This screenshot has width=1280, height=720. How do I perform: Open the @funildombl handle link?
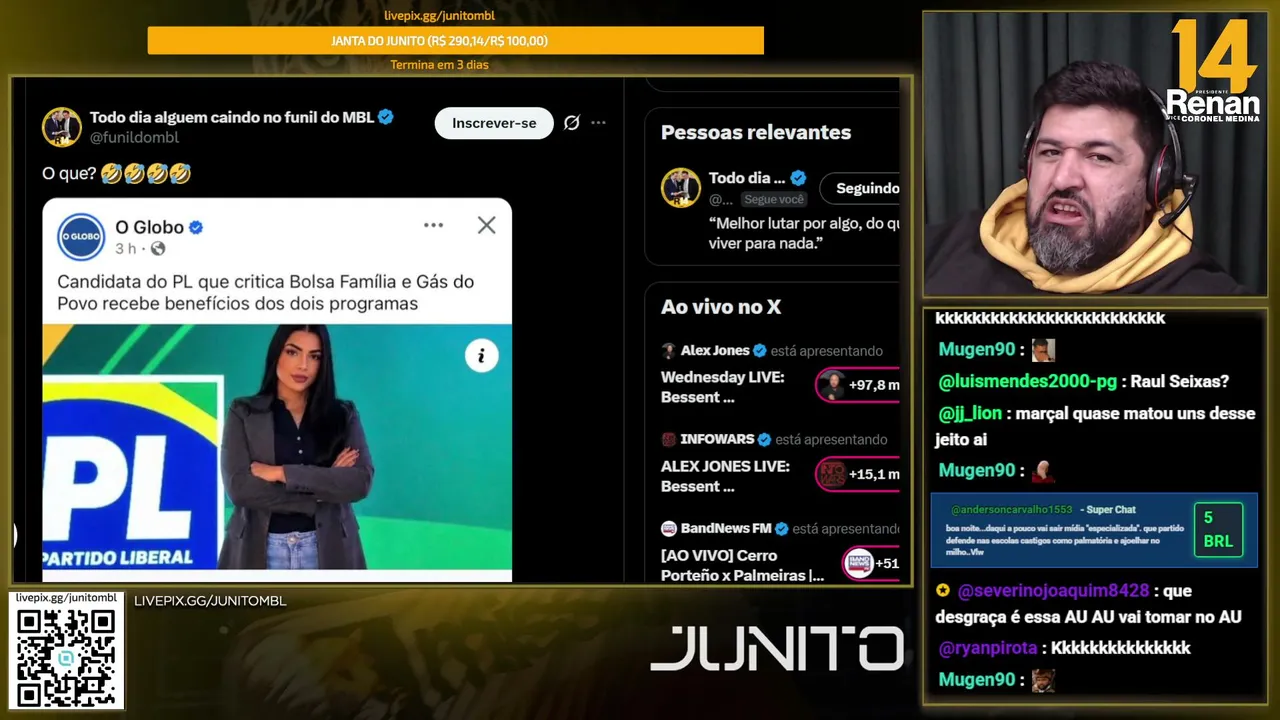(135, 138)
